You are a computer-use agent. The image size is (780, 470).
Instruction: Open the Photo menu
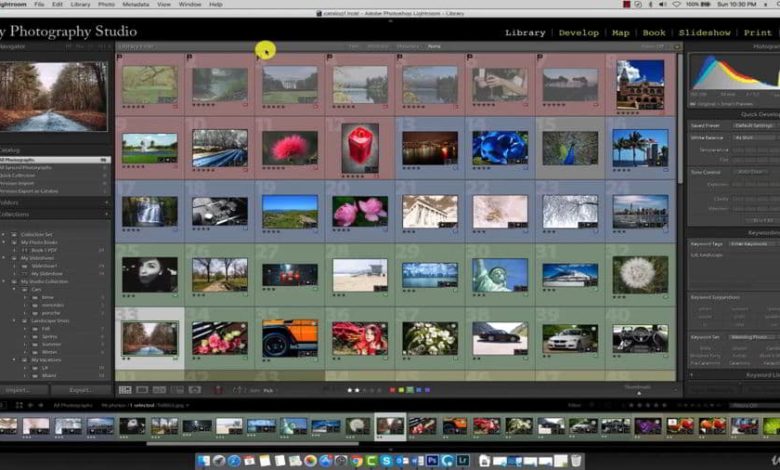point(106,4)
